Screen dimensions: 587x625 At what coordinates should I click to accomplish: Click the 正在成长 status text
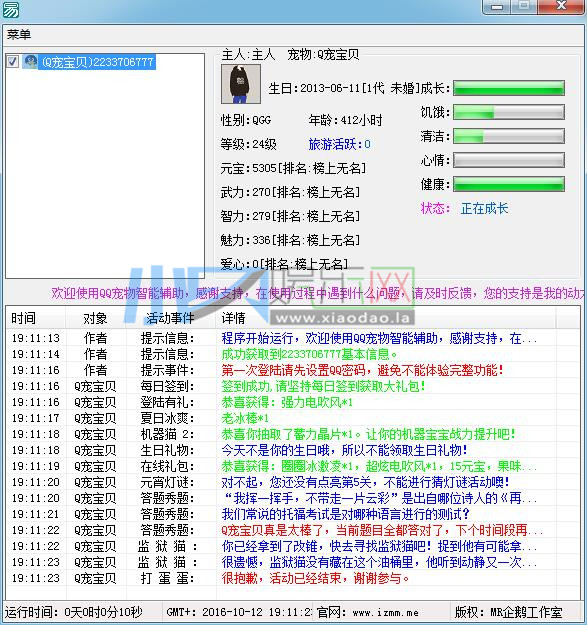click(x=484, y=208)
